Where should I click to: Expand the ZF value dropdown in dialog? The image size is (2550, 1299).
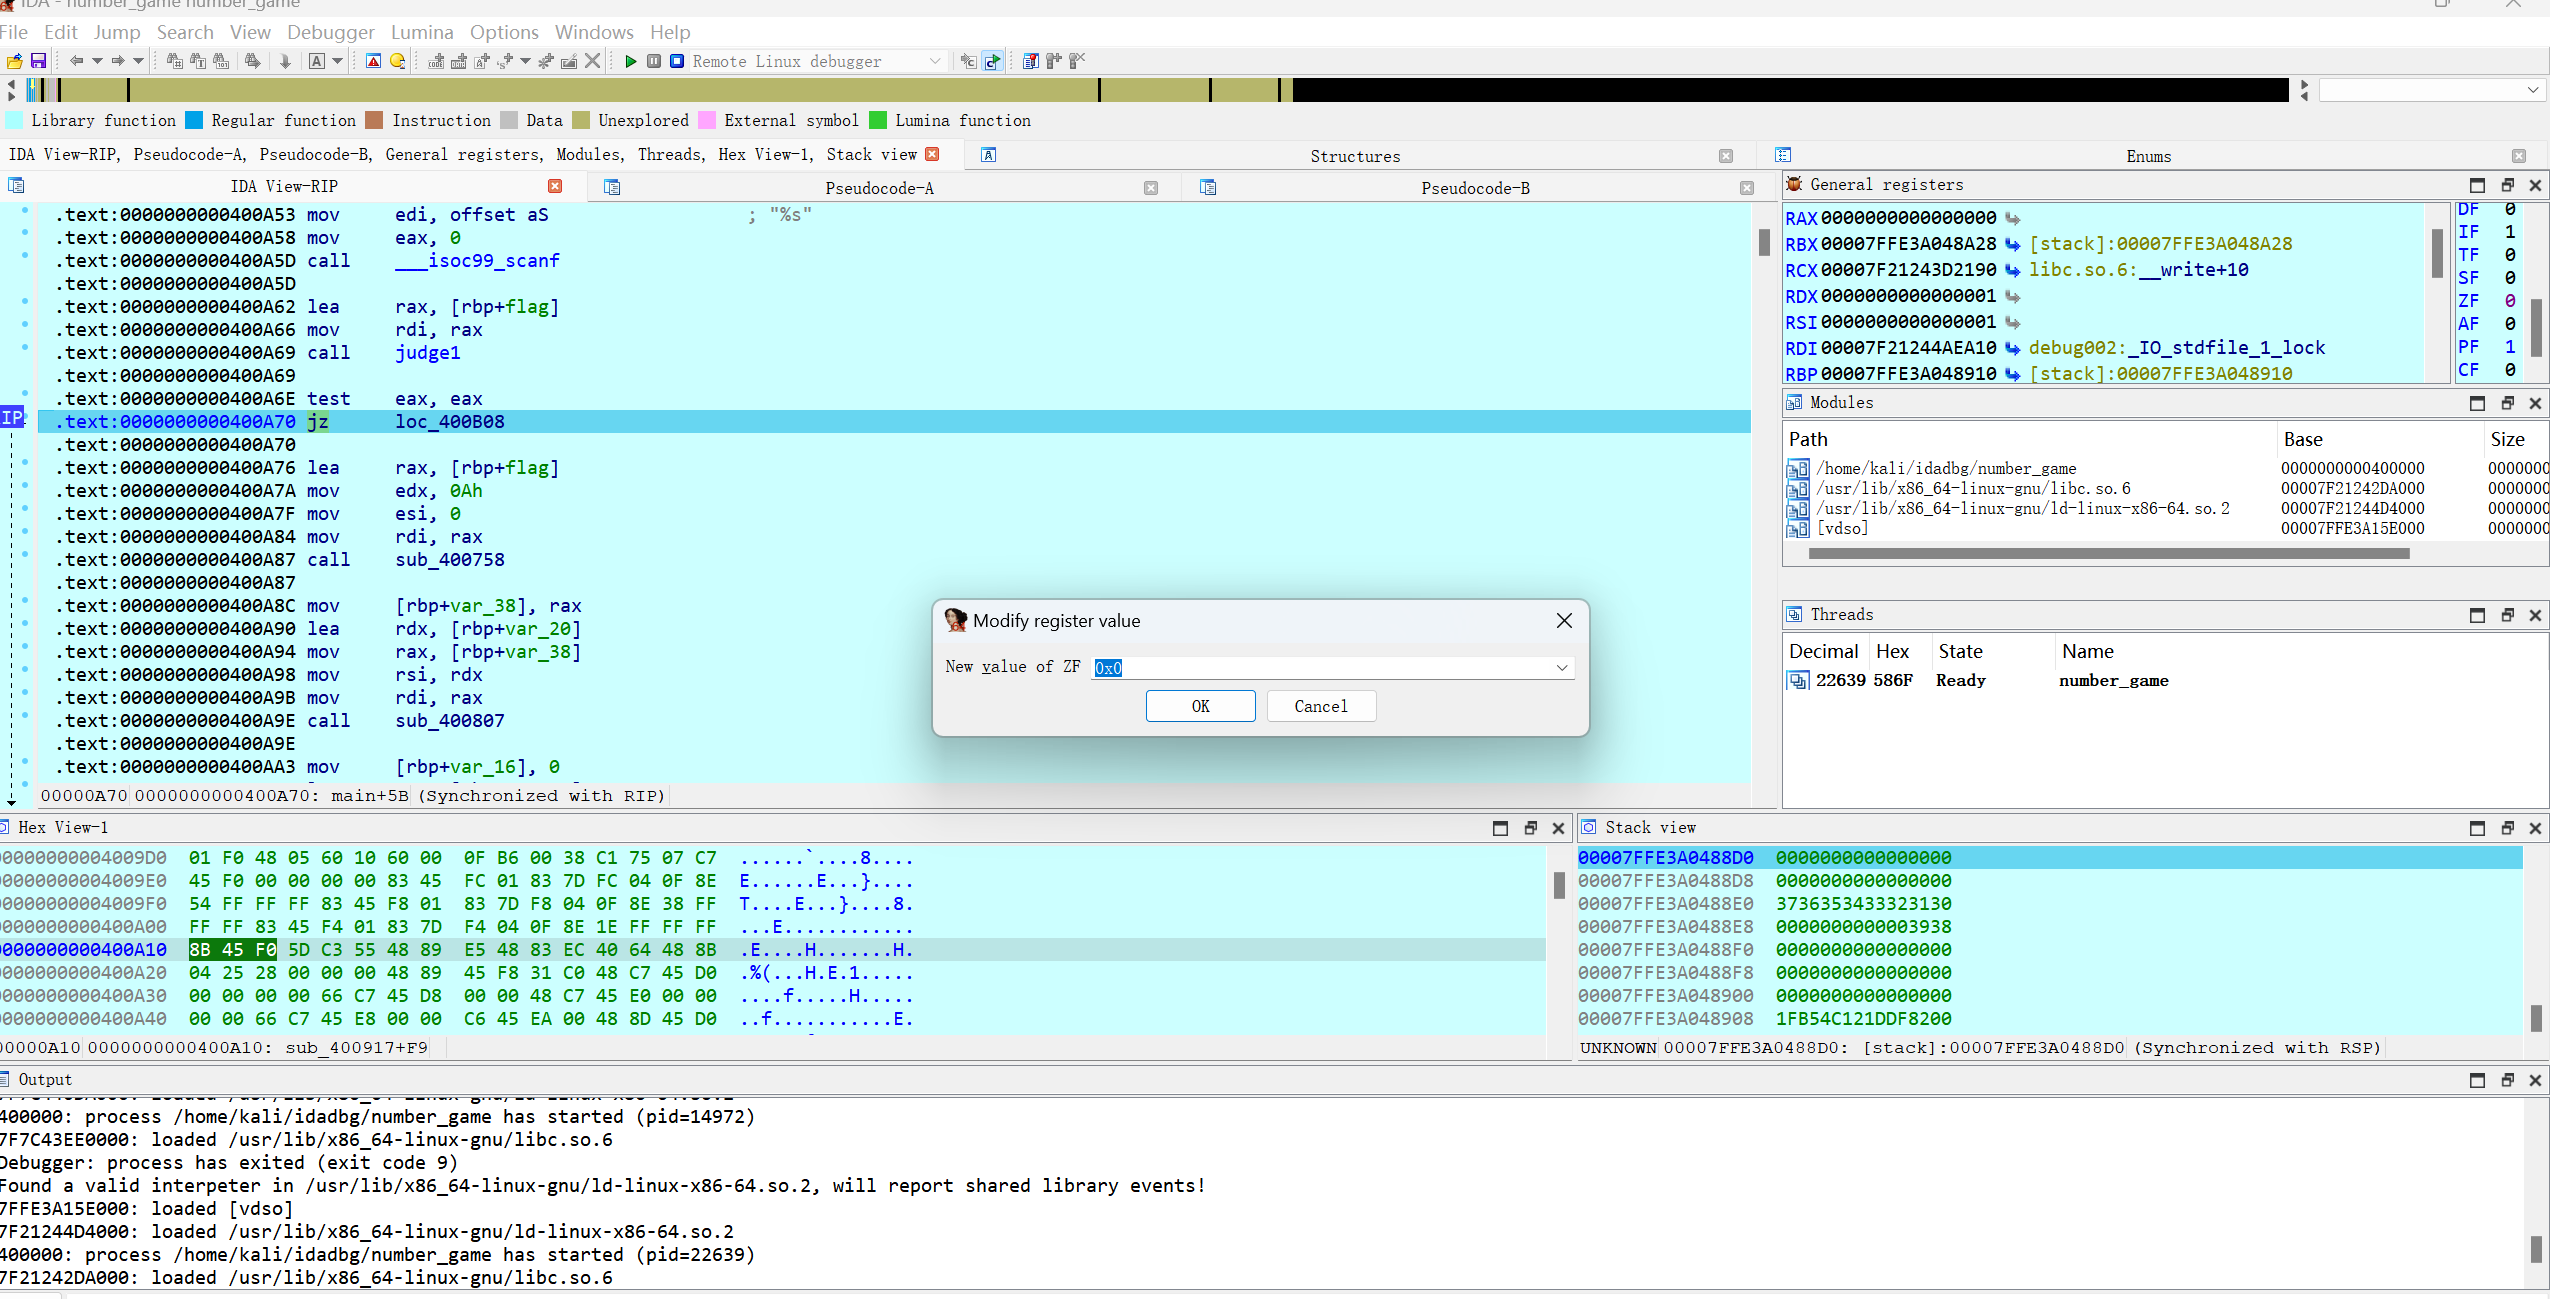click(x=1562, y=667)
